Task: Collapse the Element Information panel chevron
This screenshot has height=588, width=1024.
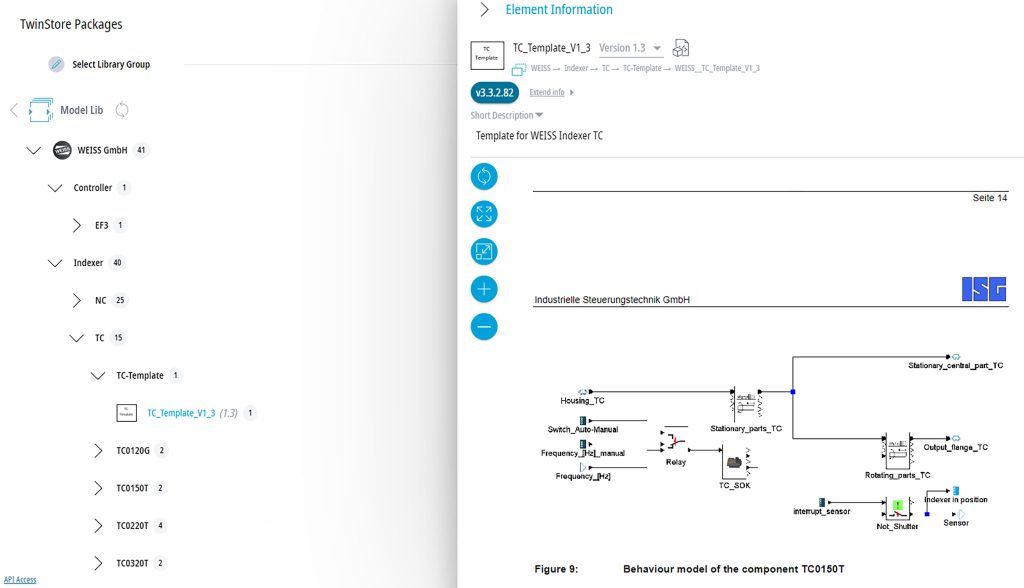Action: point(485,10)
